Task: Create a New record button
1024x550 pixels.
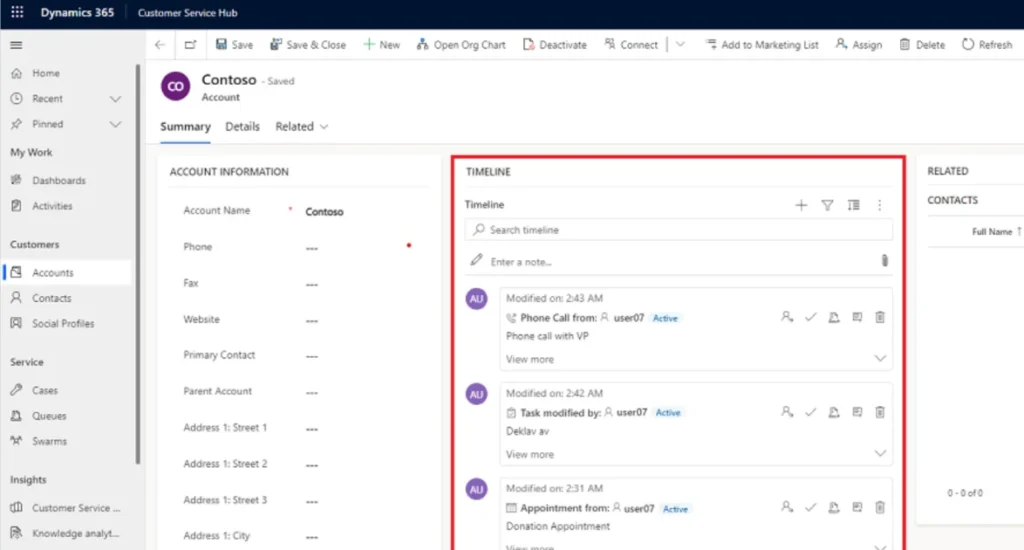Action: pos(381,44)
